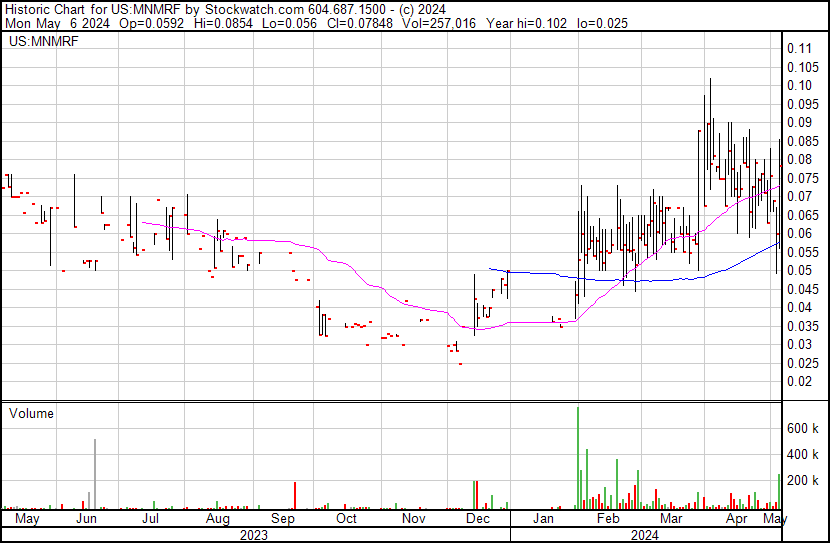The width and height of the screenshot is (830, 543).
Task: Click the Apr month label on time axis
Action: coord(736,520)
